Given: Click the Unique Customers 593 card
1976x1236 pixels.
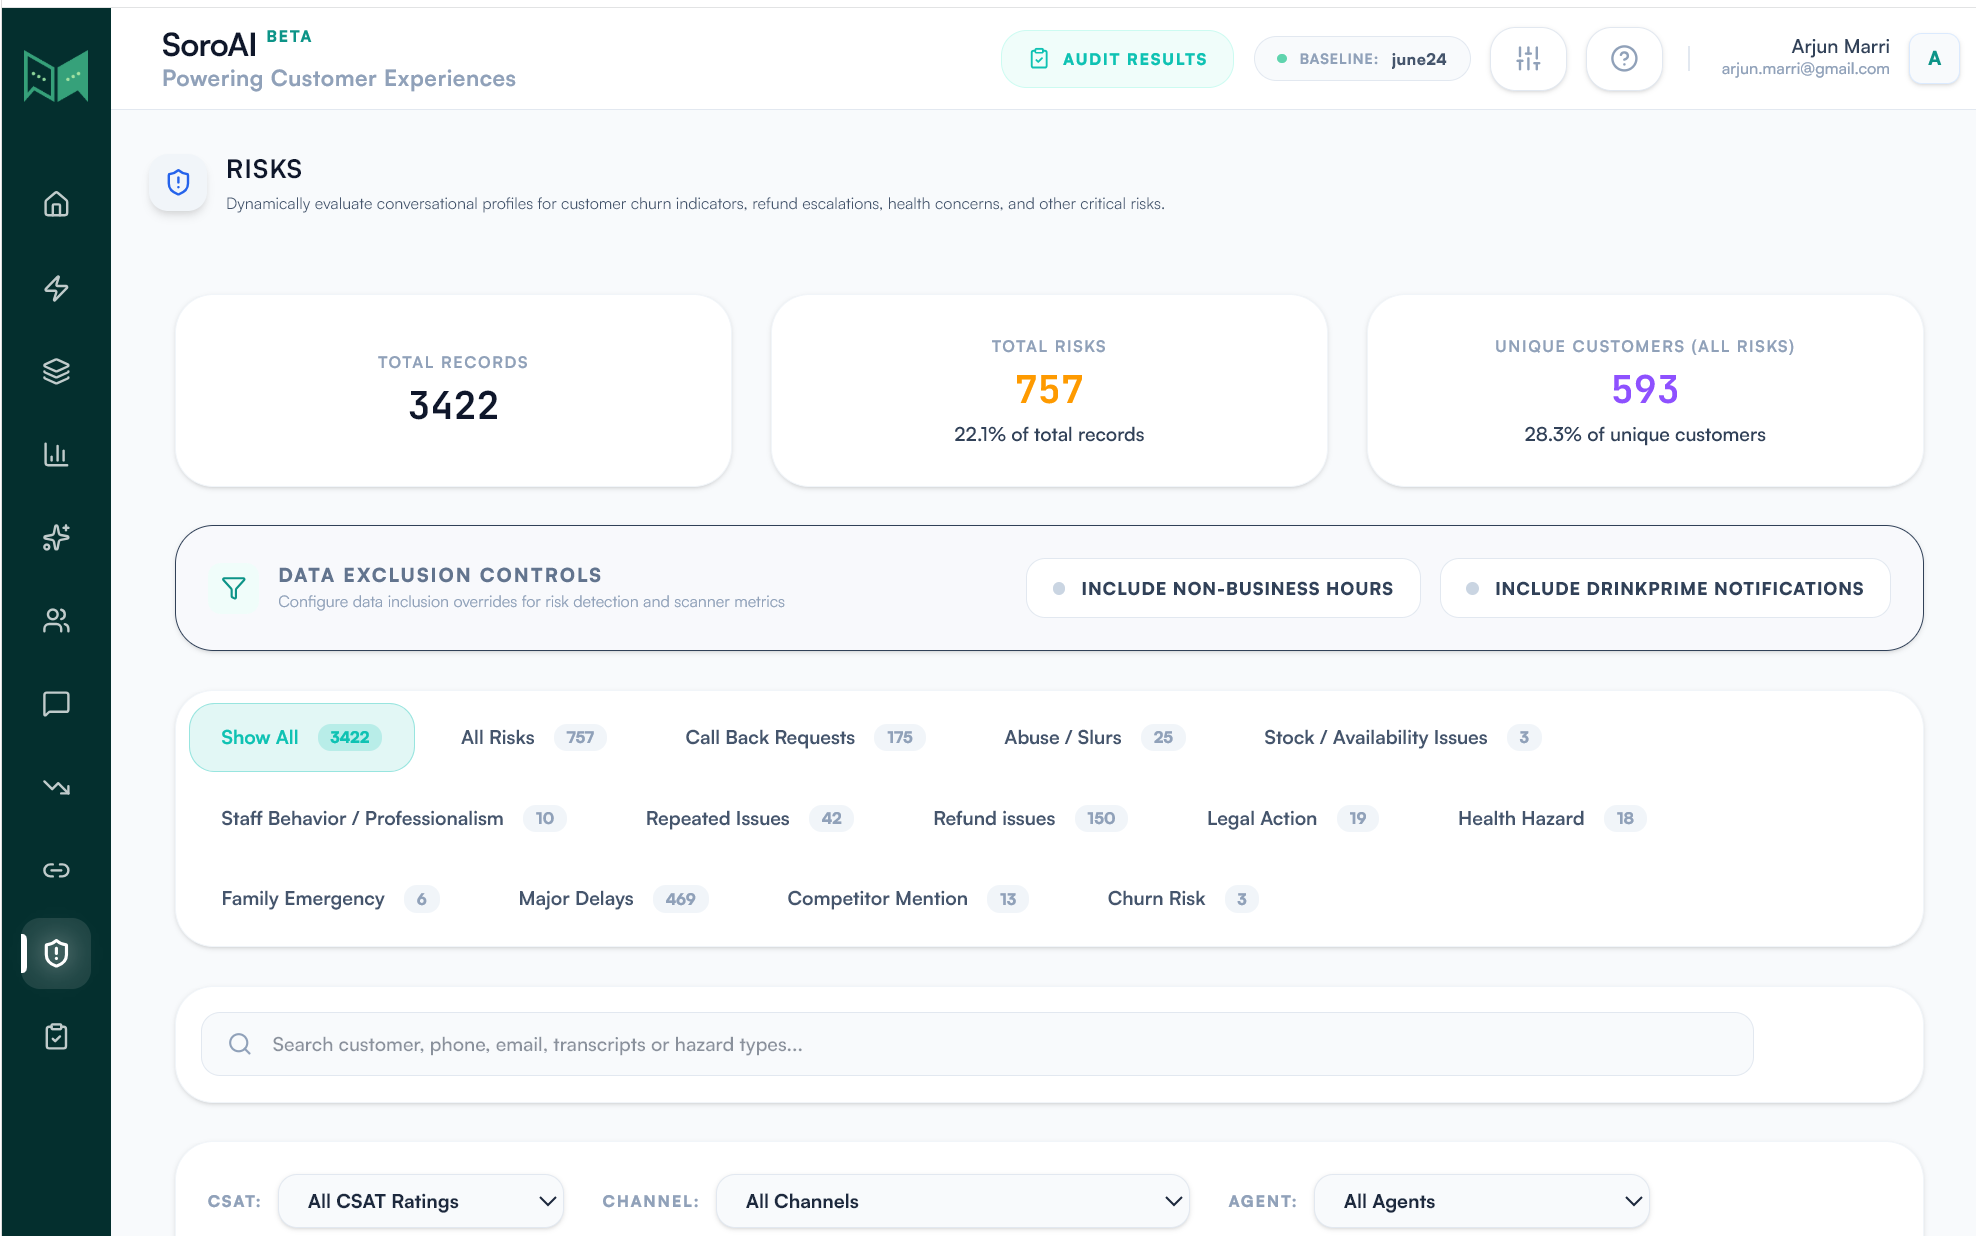Looking at the screenshot, I should [x=1645, y=391].
